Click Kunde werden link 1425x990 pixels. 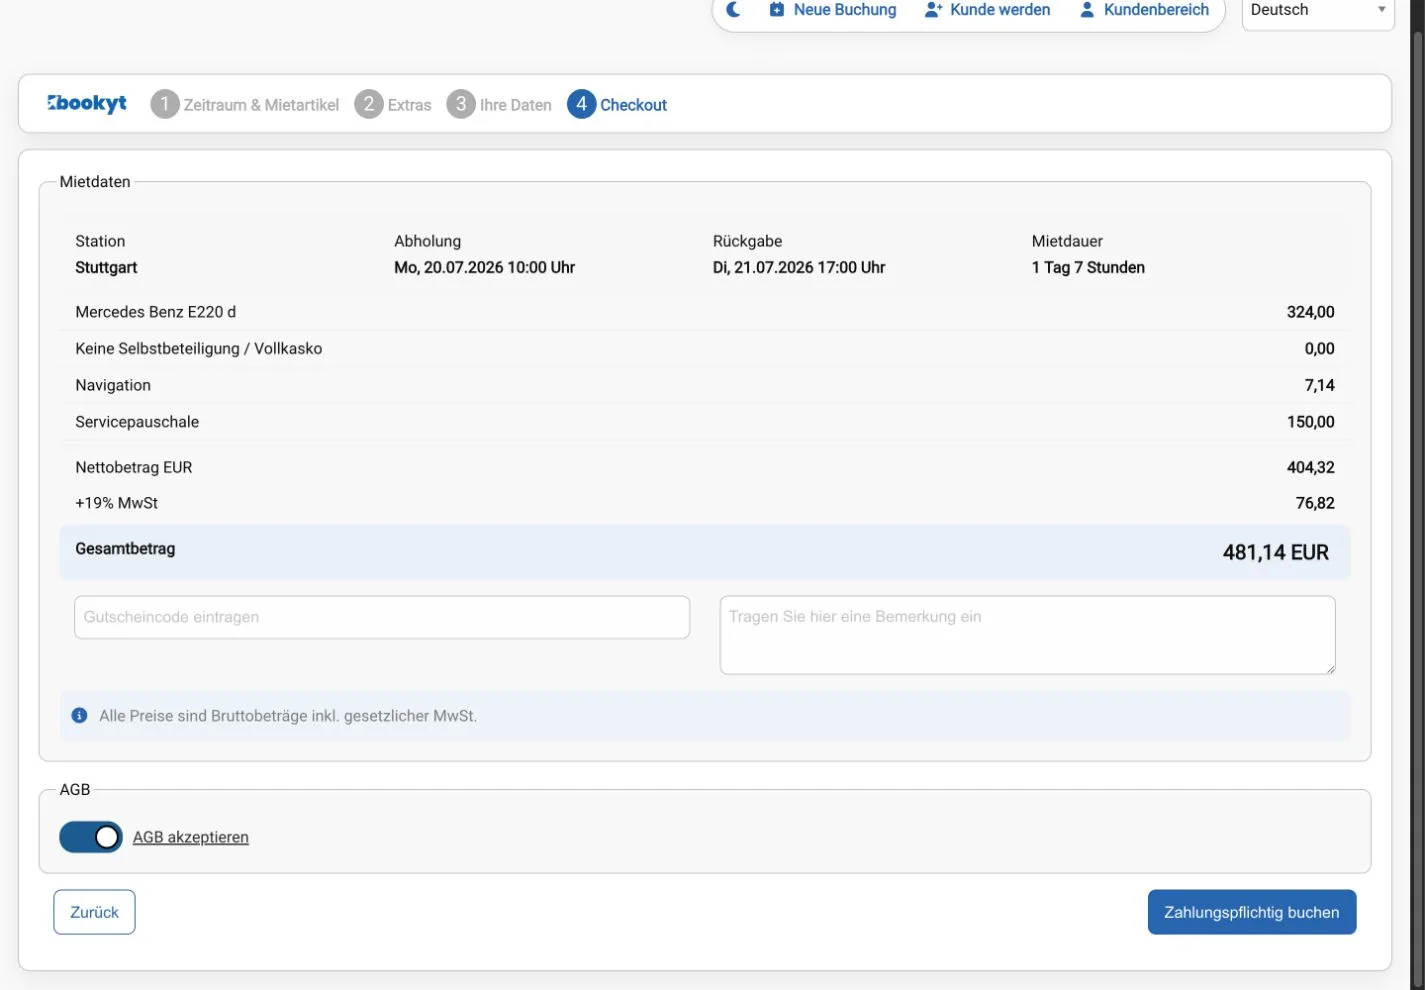[988, 10]
